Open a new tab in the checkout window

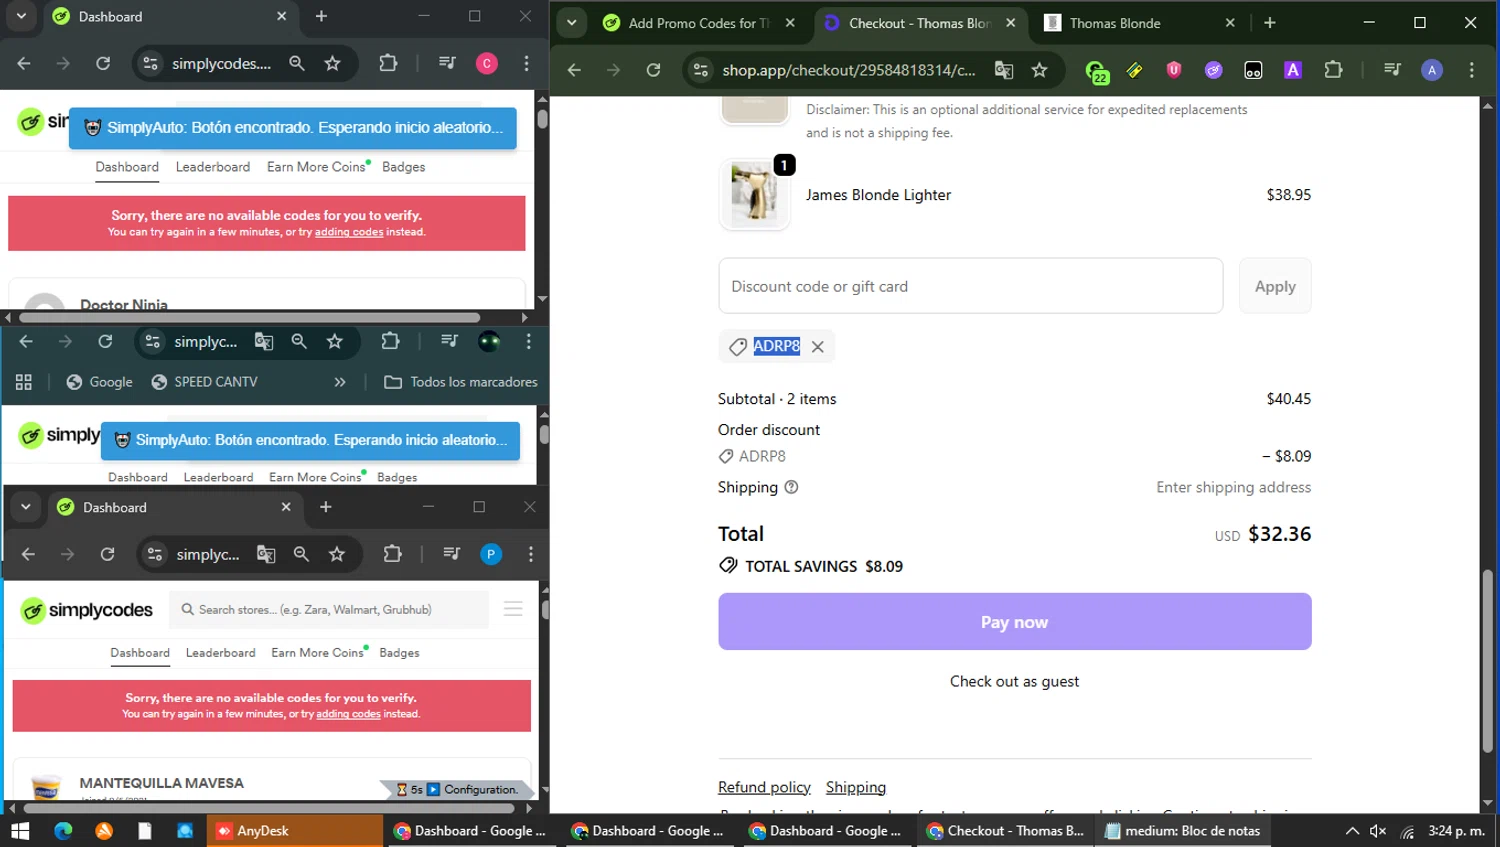click(x=1269, y=23)
